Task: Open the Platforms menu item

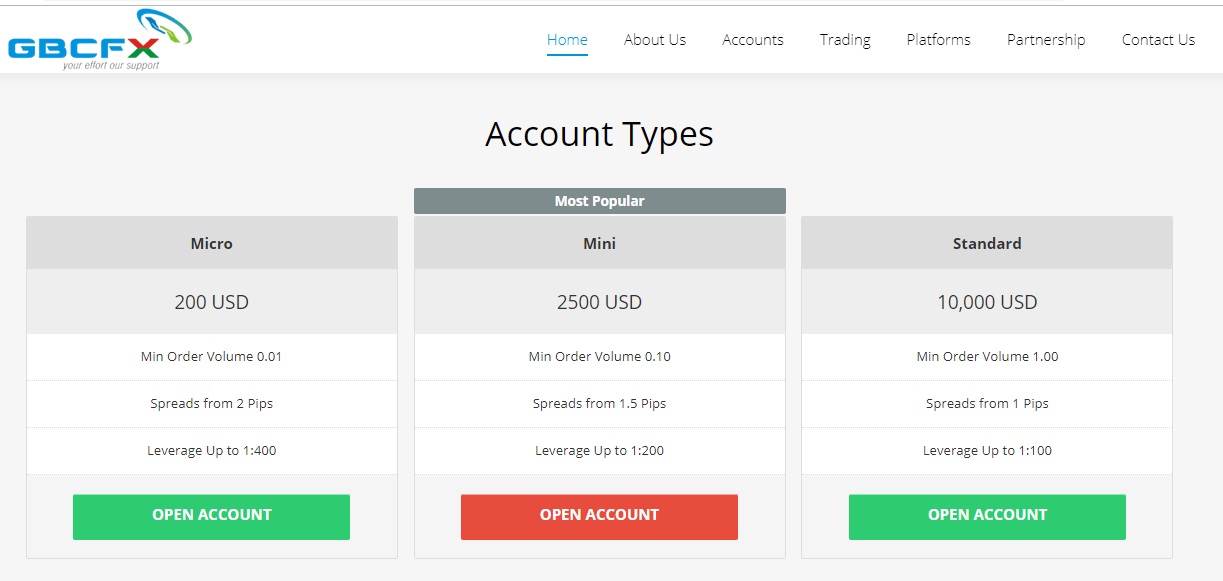Action: [x=938, y=40]
